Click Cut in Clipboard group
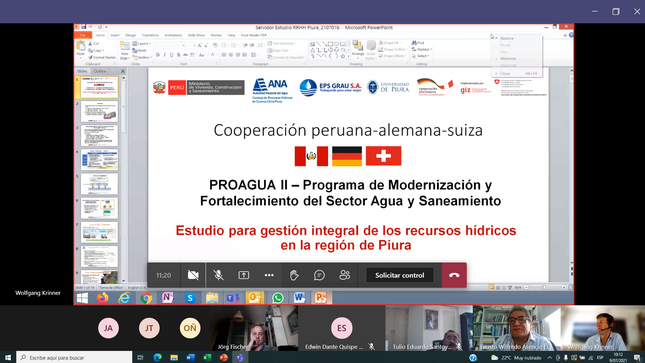The height and width of the screenshot is (363, 645). coord(94,43)
